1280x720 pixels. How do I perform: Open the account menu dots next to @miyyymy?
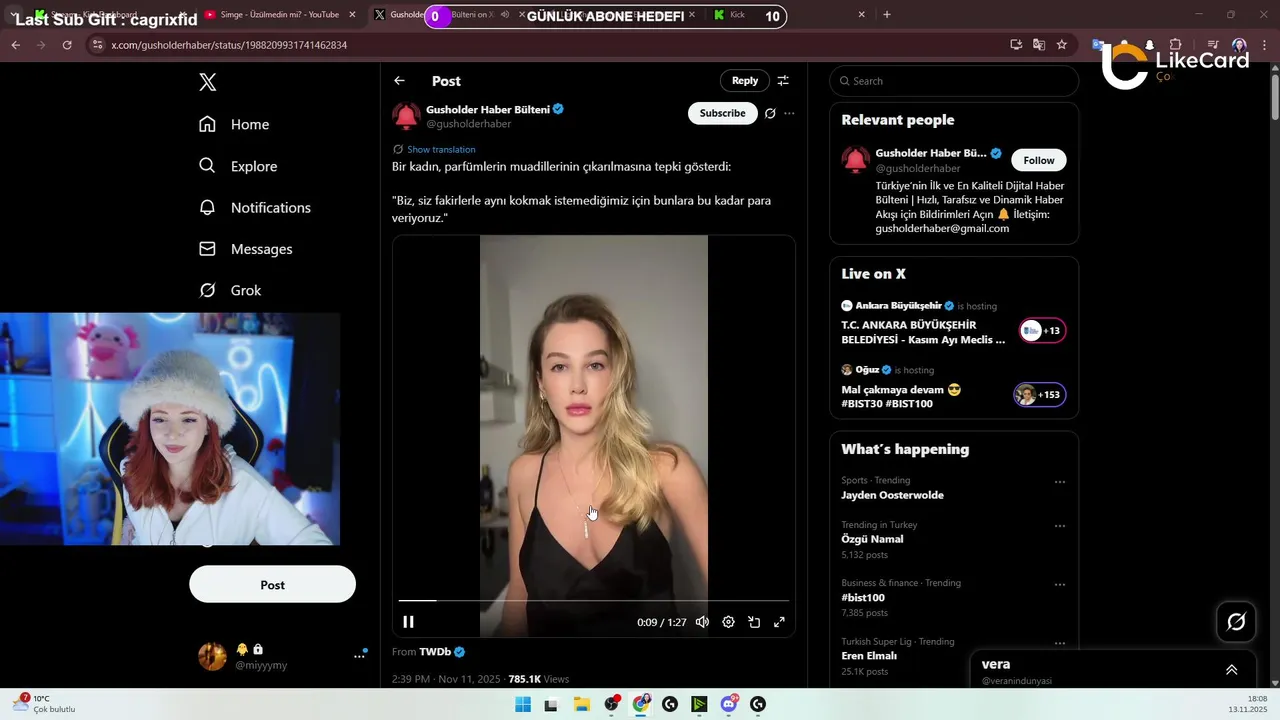tap(359, 656)
